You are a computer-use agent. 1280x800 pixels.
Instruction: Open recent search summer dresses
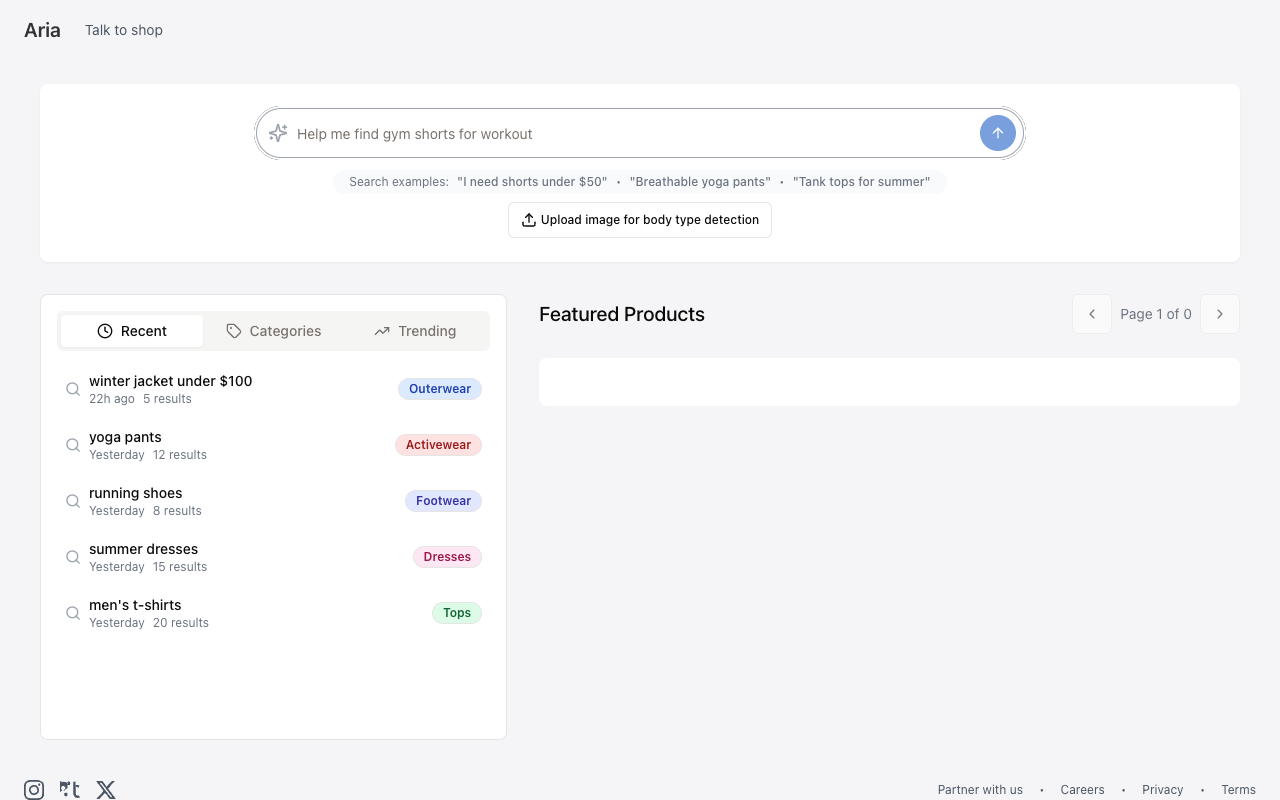pyautogui.click(x=273, y=557)
